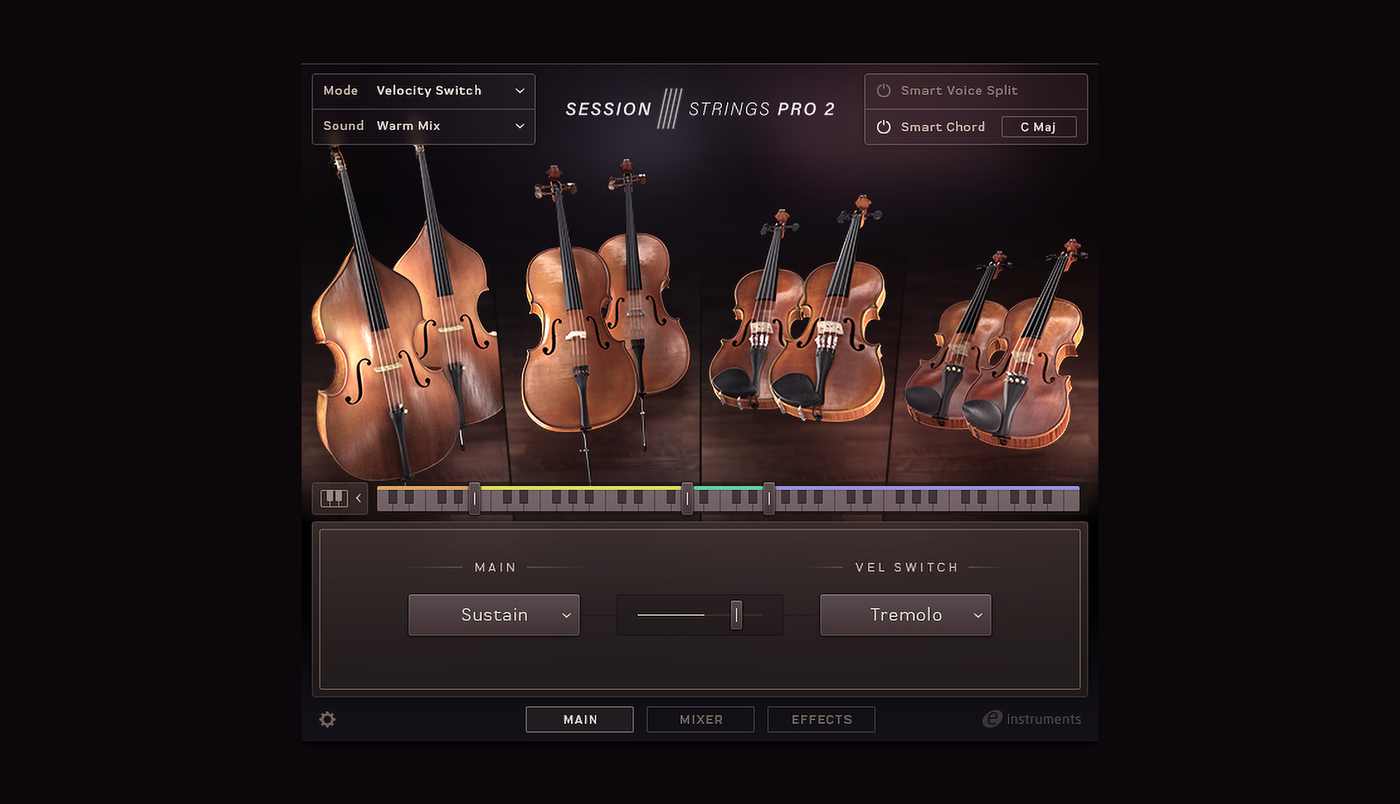This screenshot has height=804, width=1400.
Task: Open the settings gear icon
Action: [327, 719]
